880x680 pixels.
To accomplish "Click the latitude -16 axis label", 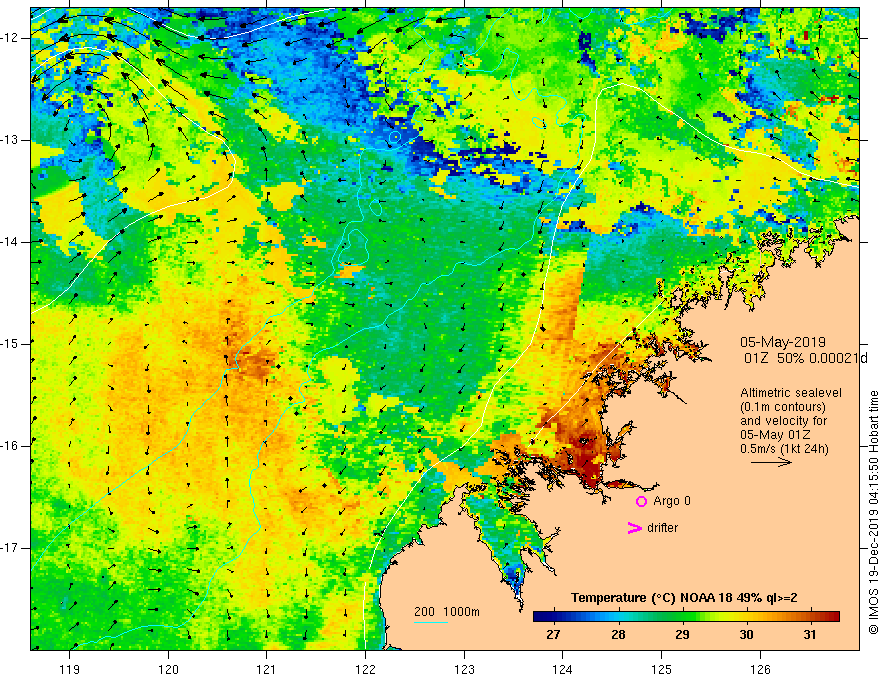I will coord(10,446).
